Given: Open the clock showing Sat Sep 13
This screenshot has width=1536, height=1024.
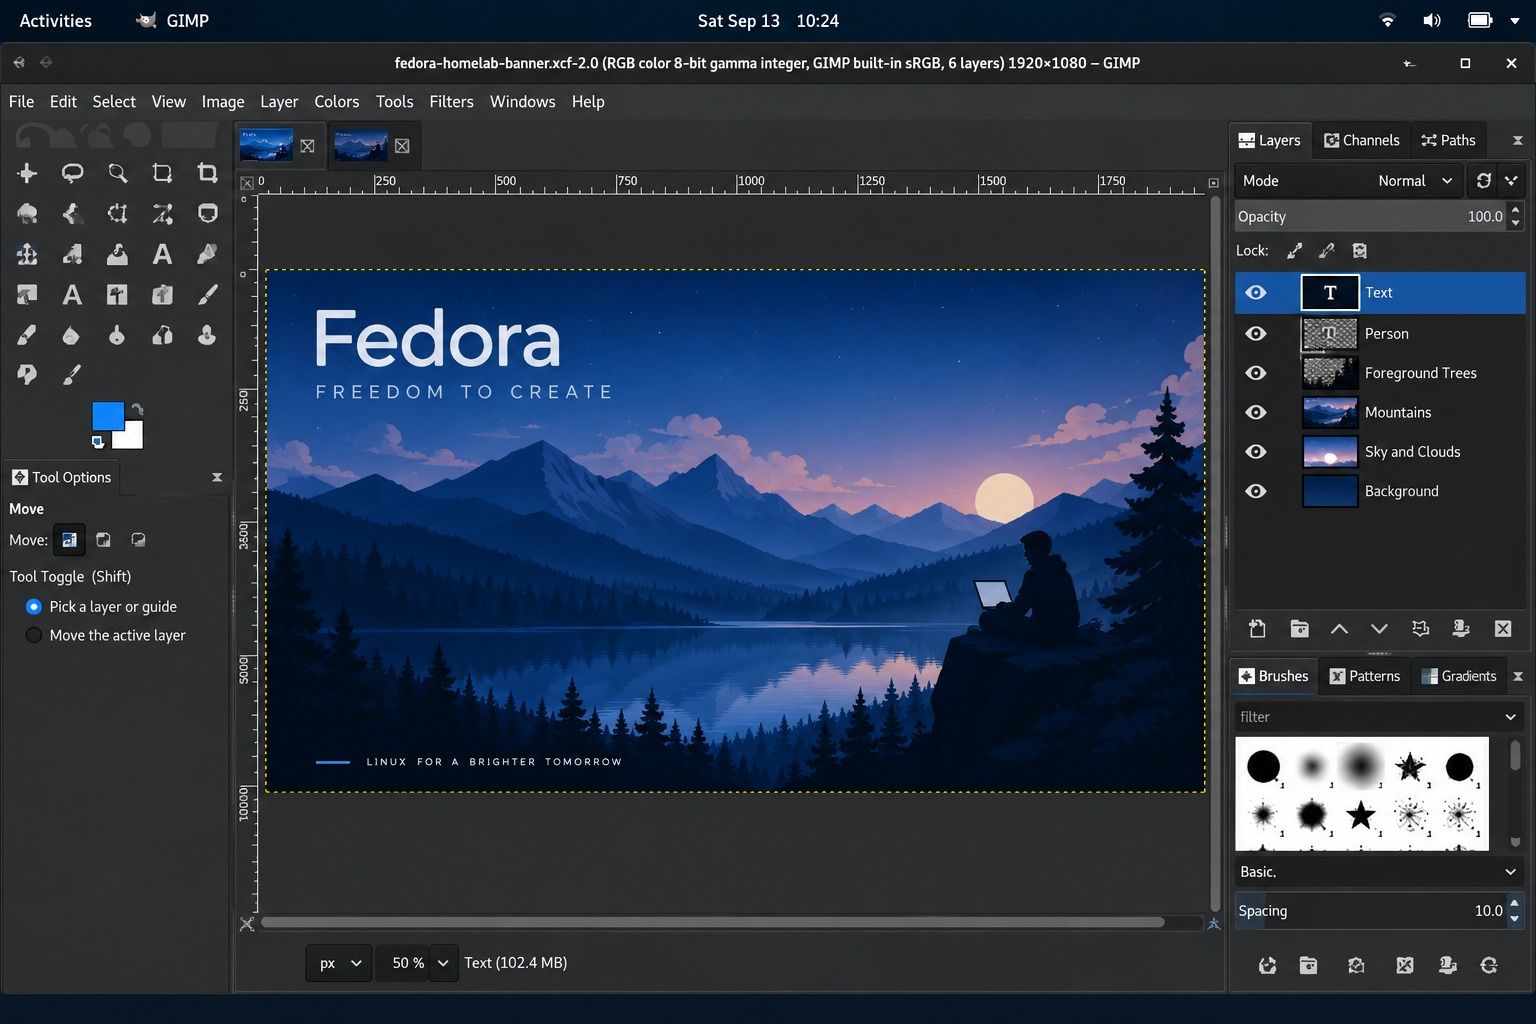Looking at the screenshot, I should [768, 20].
